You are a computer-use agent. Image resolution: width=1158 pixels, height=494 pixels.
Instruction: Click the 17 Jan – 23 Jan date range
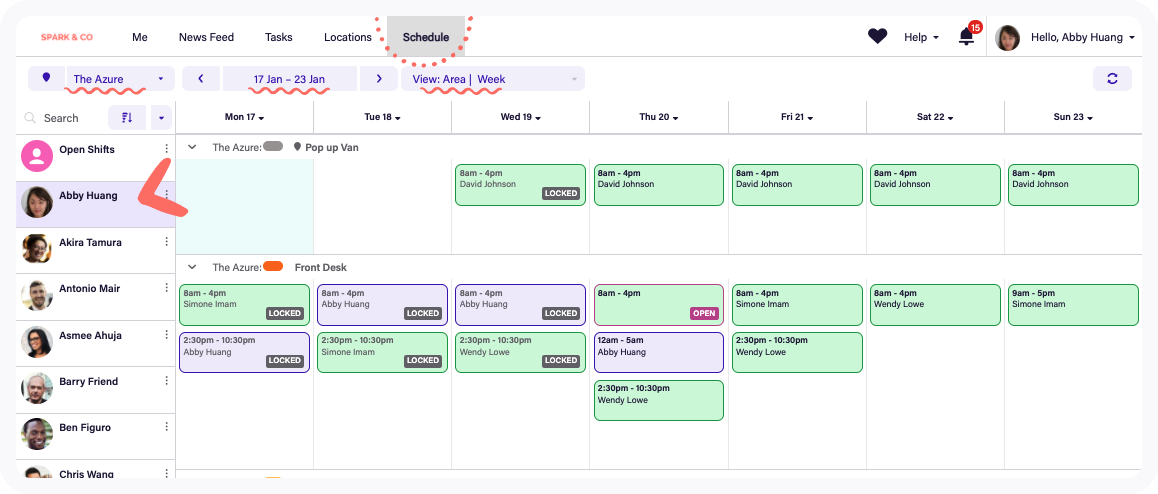290,79
